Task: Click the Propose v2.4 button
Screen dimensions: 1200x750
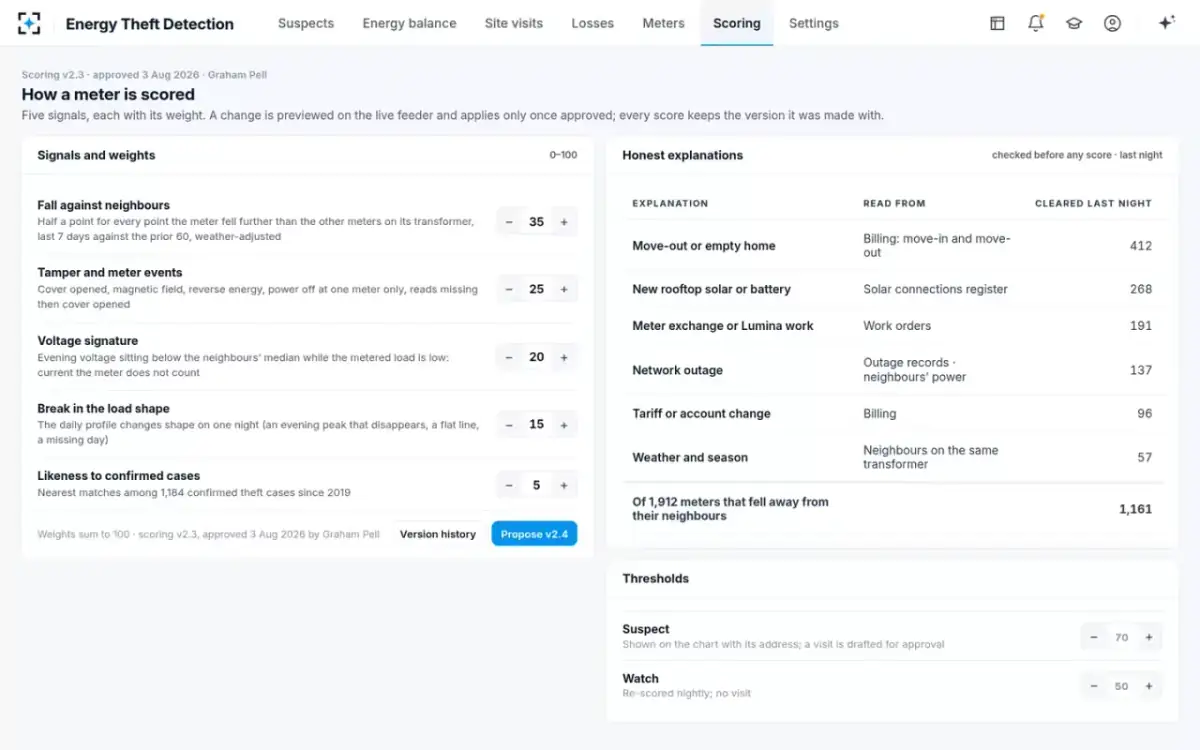Action: point(534,534)
